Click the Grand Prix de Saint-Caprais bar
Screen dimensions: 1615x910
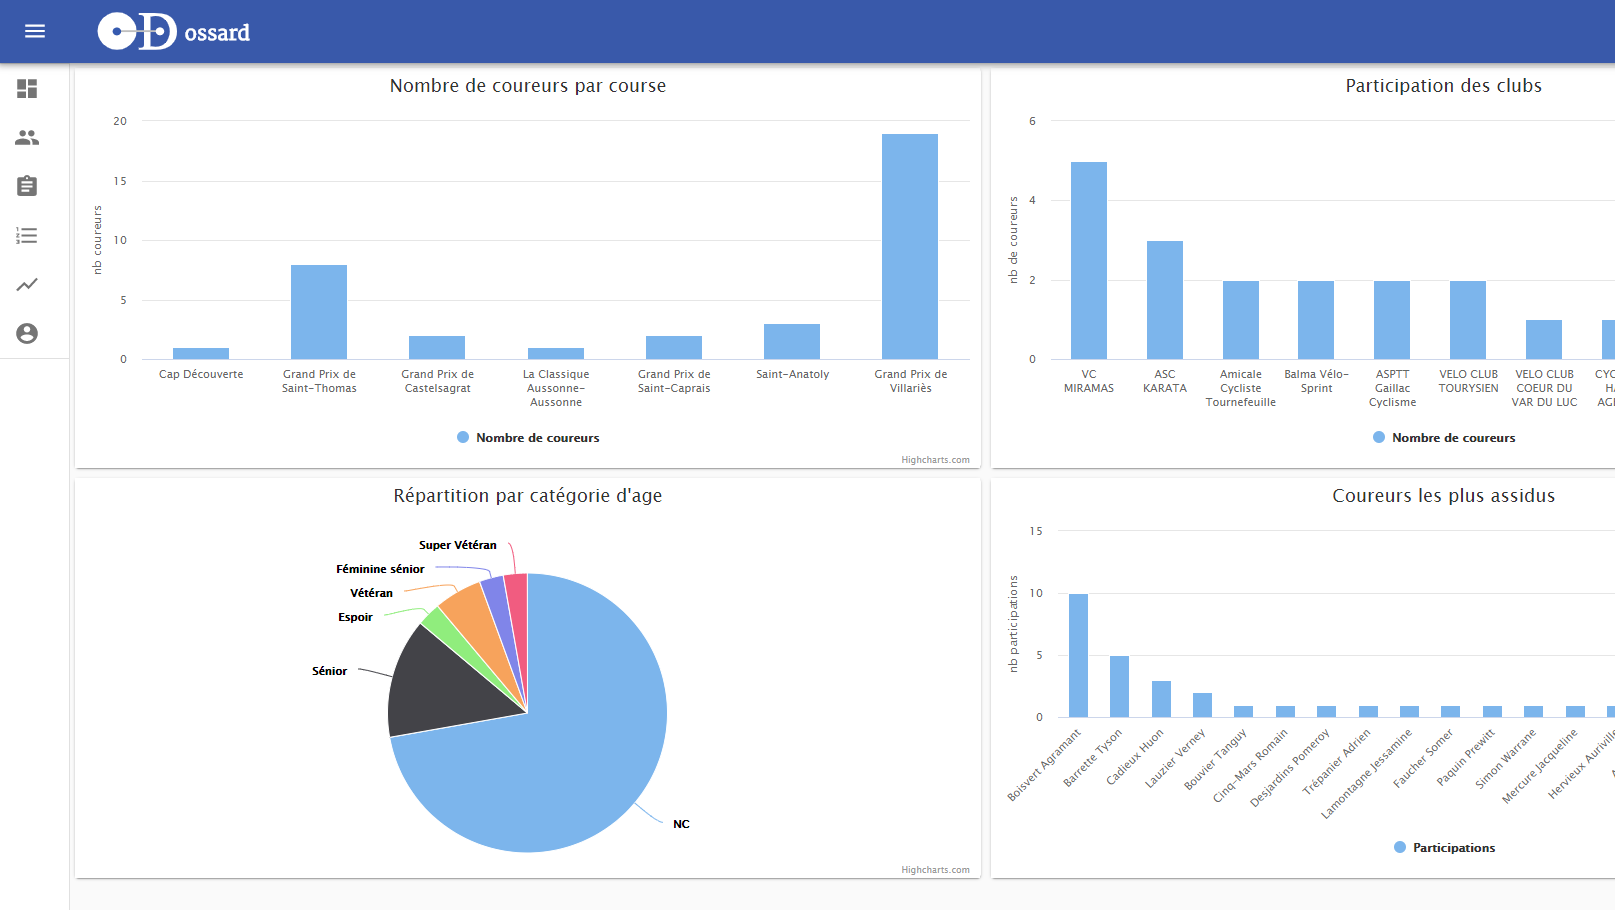[674, 347]
